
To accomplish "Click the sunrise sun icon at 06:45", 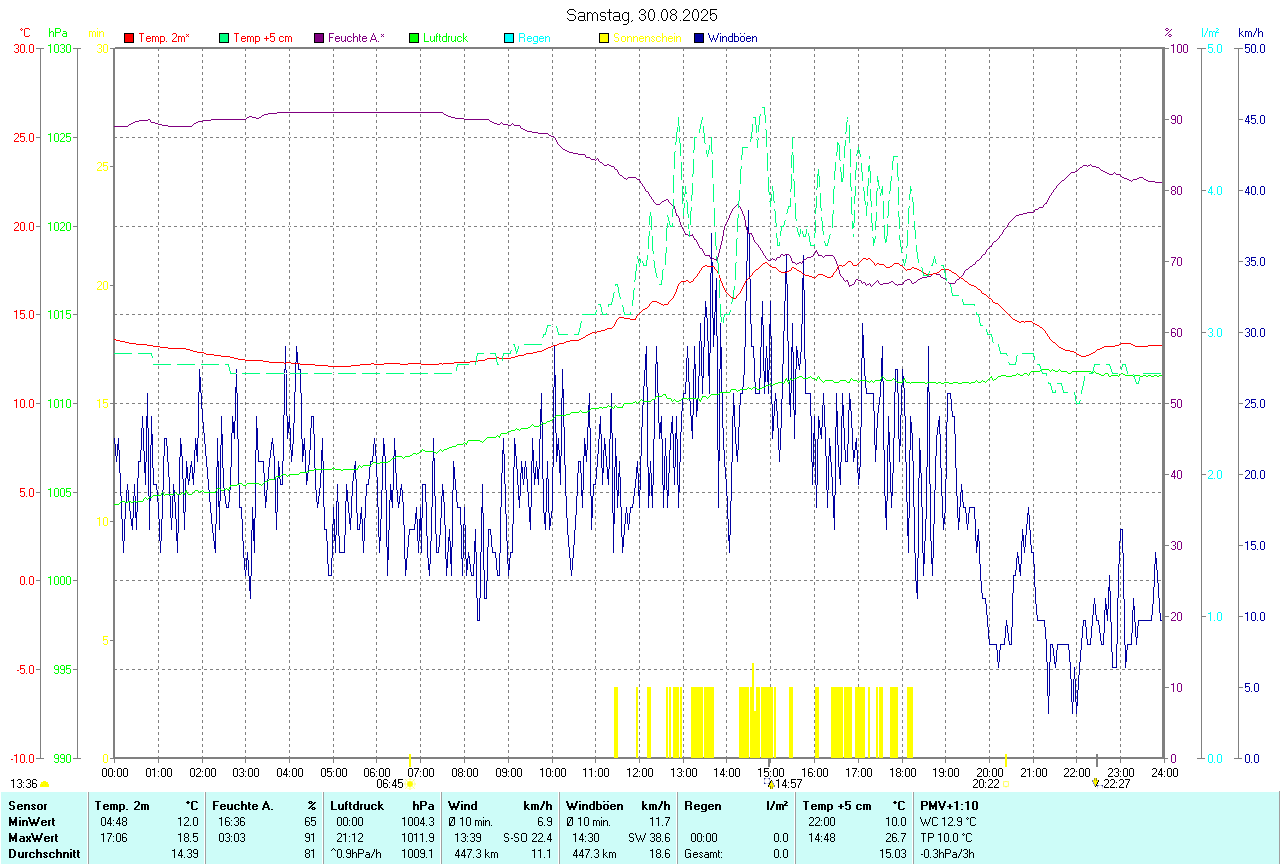I will [410, 784].
